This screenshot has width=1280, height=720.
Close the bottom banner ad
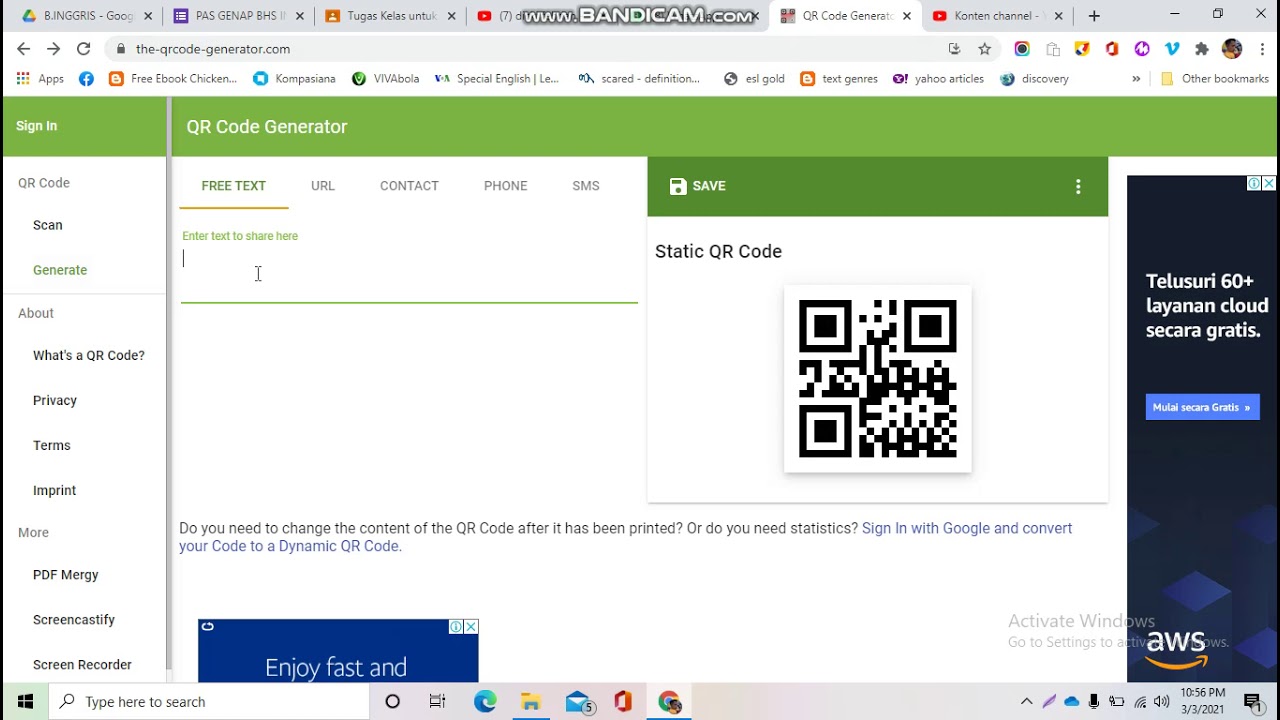tap(471, 627)
